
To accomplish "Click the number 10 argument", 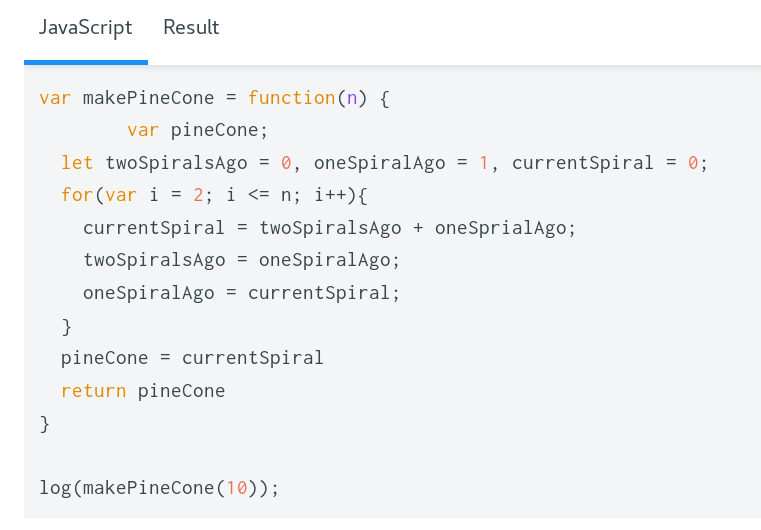I will click(x=236, y=488).
